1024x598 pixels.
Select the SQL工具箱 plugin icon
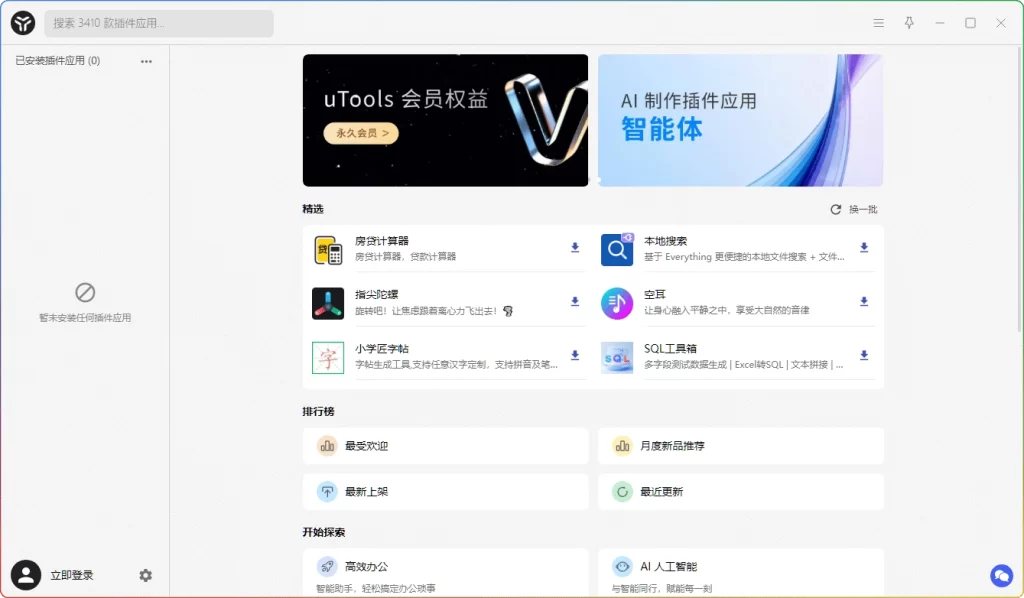pyautogui.click(x=617, y=355)
